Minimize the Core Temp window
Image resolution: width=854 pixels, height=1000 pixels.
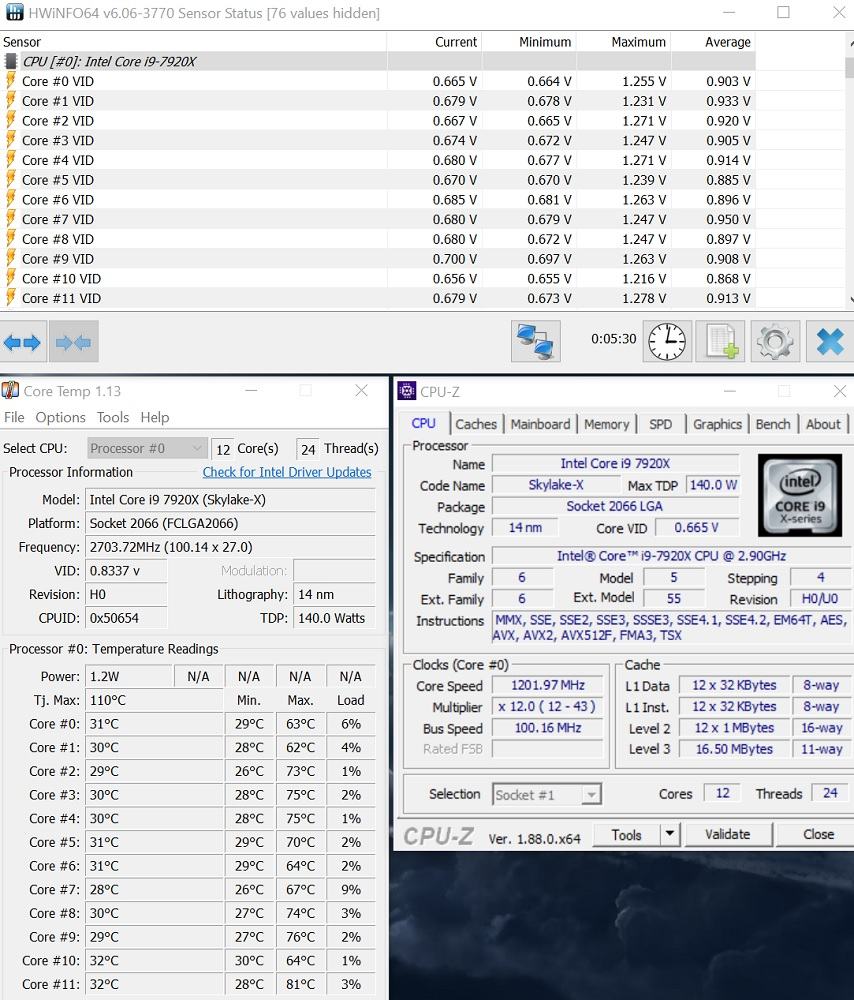pyautogui.click(x=251, y=390)
